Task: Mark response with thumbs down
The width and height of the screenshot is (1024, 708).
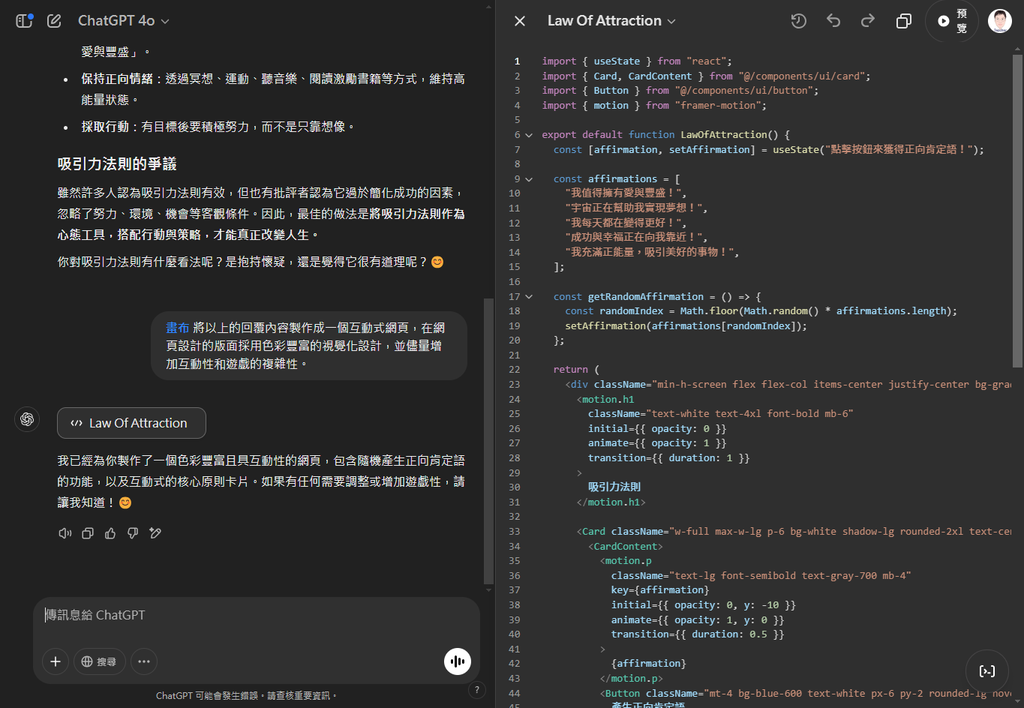Action: (133, 533)
